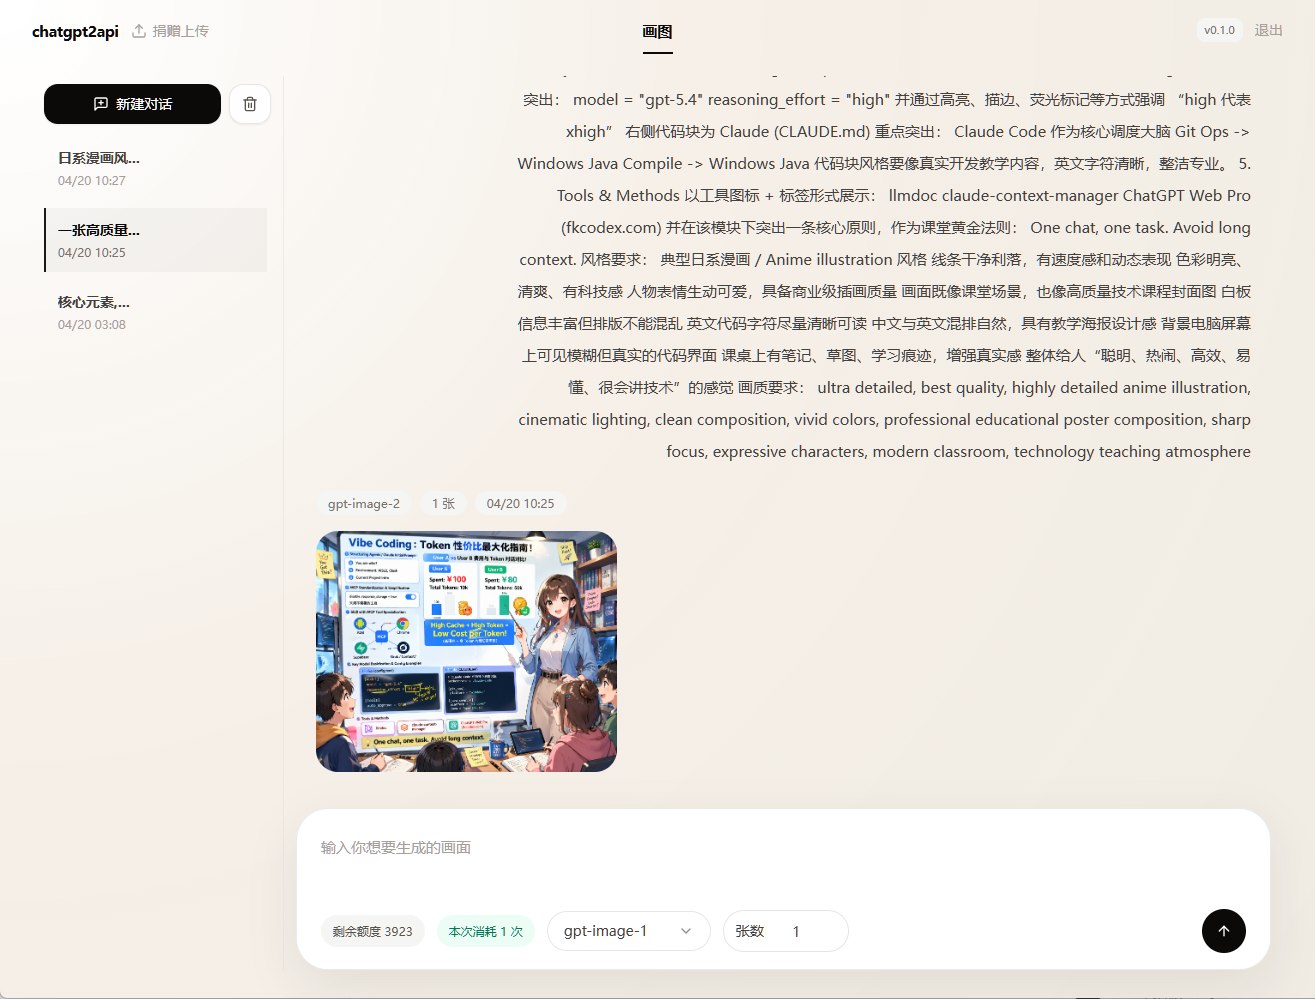Open the gpt-image-1 model dropdown
Image resolution: width=1315 pixels, height=999 pixels.
pos(628,931)
